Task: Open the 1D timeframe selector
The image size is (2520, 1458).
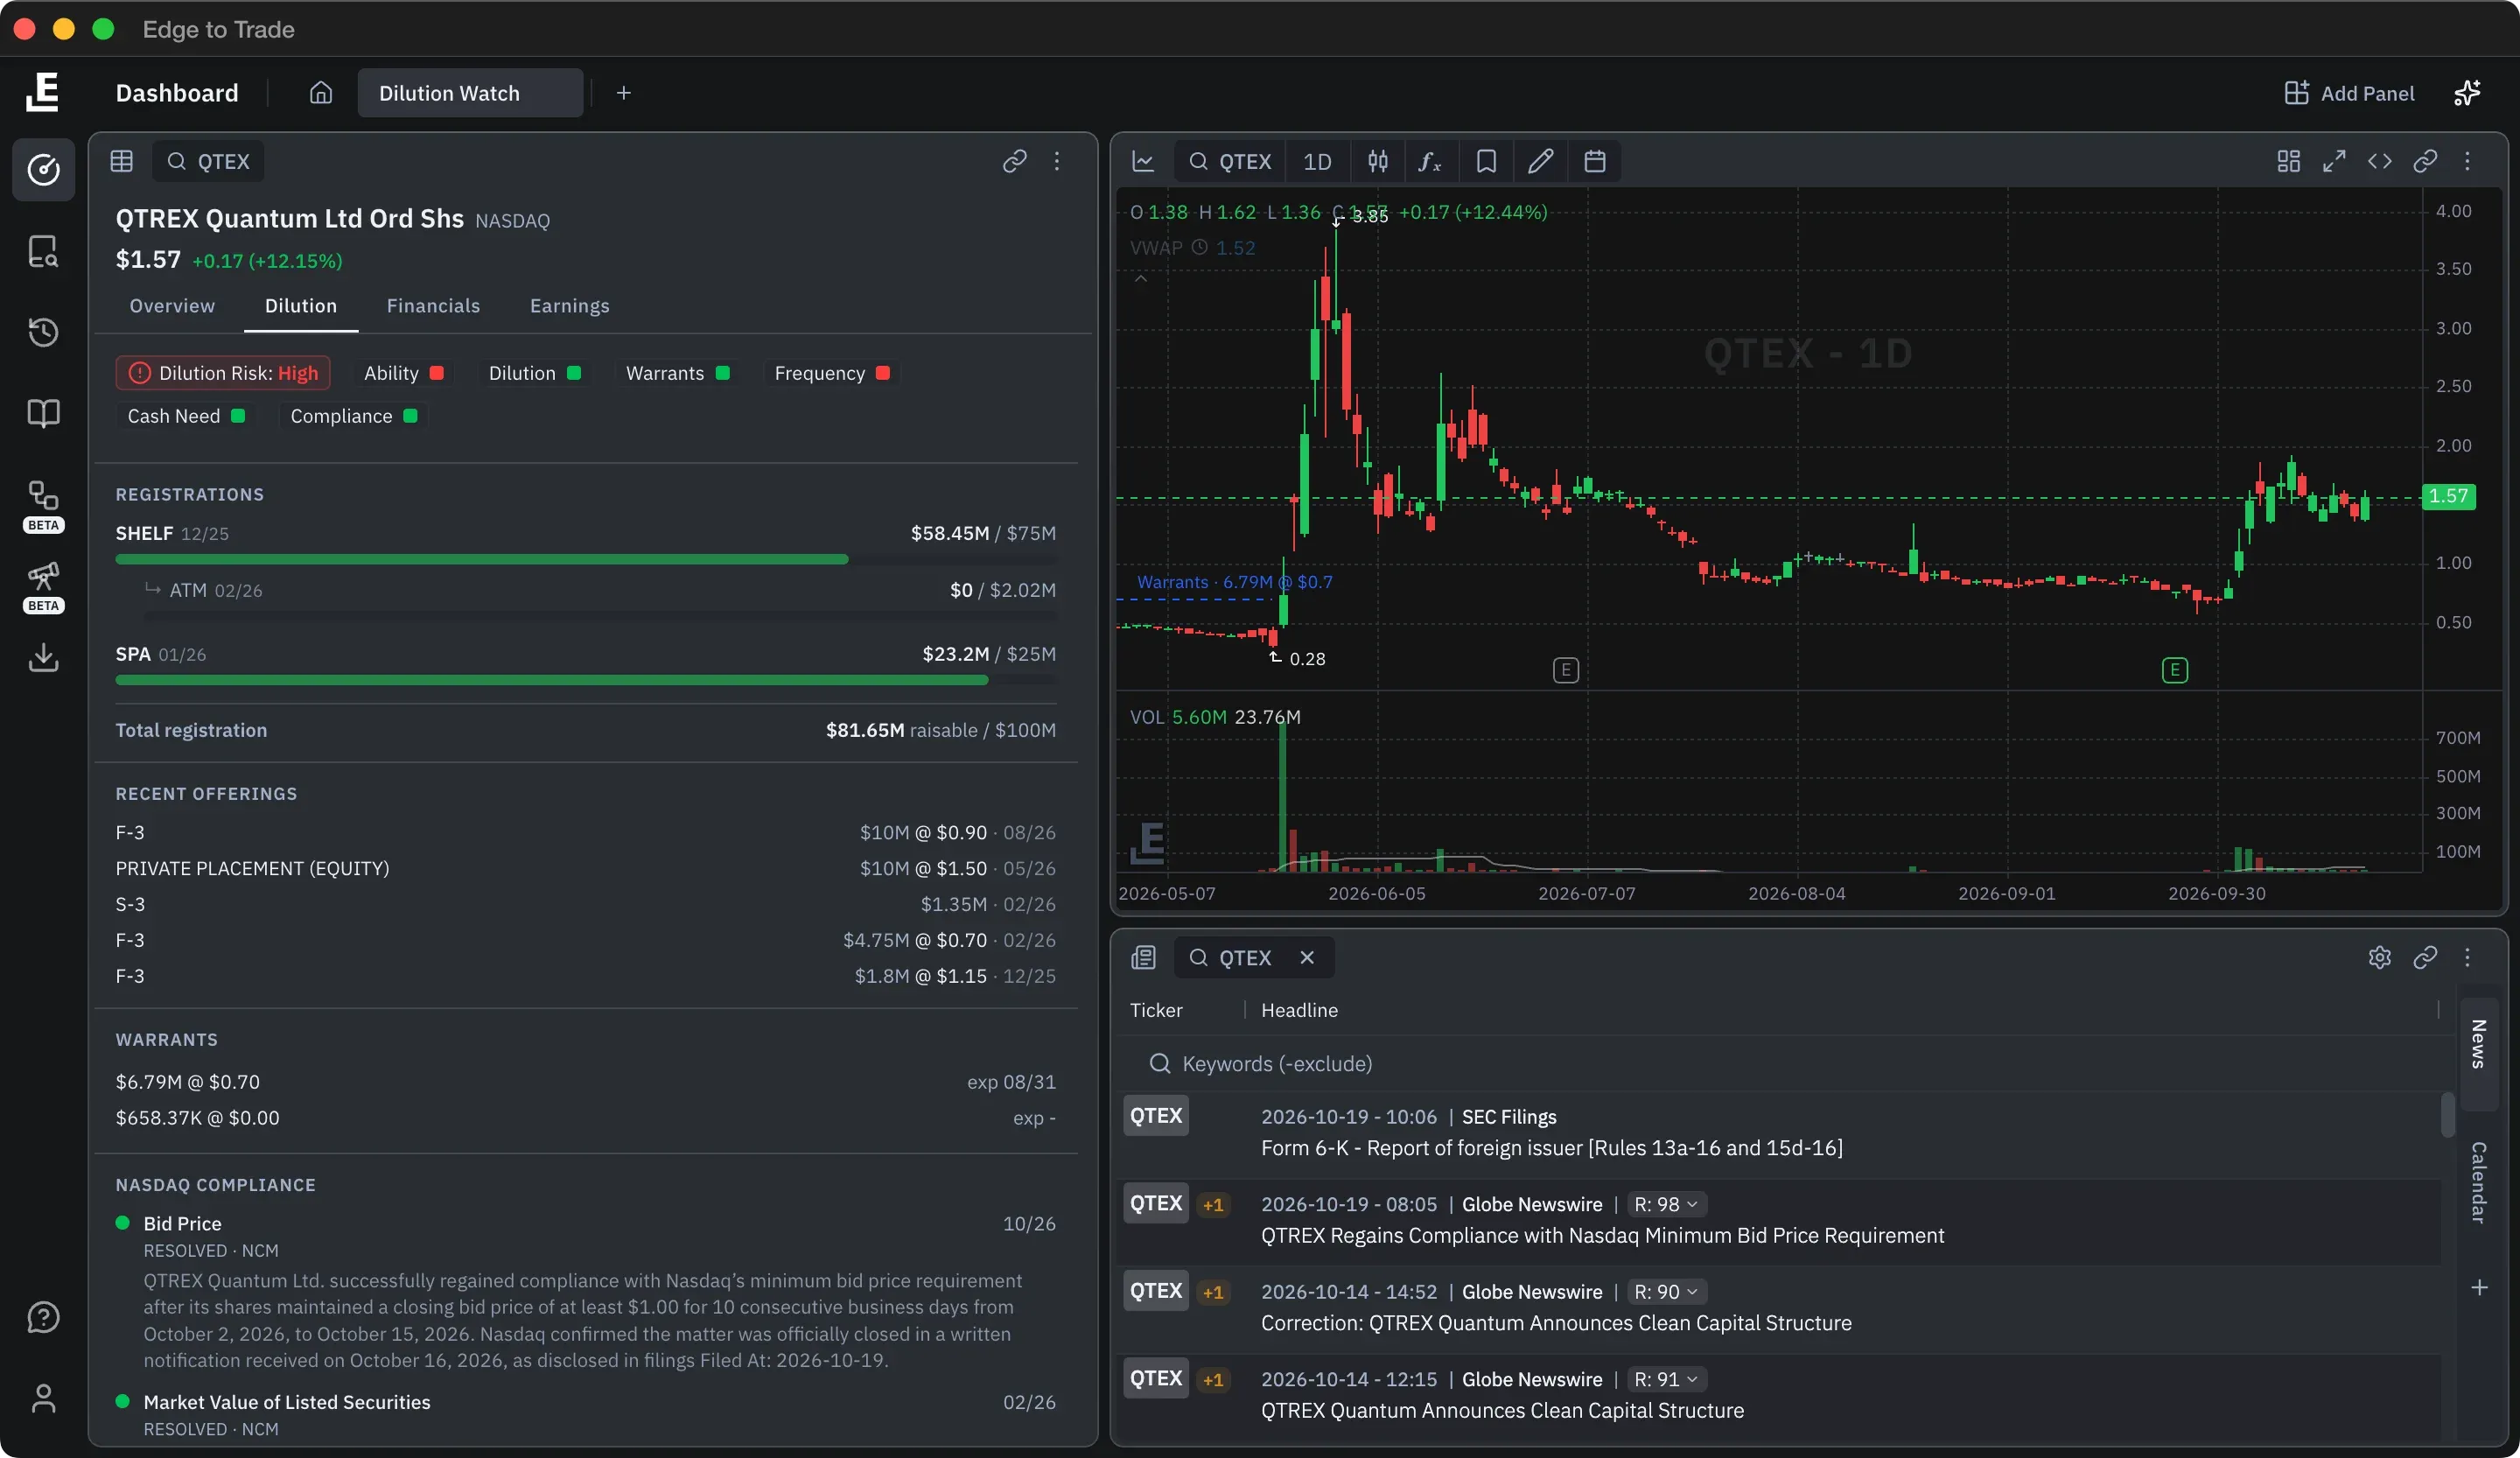Action: pyautogui.click(x=1317, y=161)
